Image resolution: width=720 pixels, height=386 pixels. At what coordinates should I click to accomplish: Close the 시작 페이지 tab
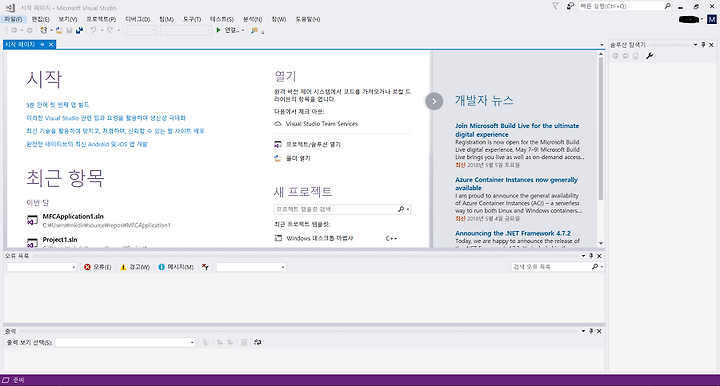click(51, 45)
